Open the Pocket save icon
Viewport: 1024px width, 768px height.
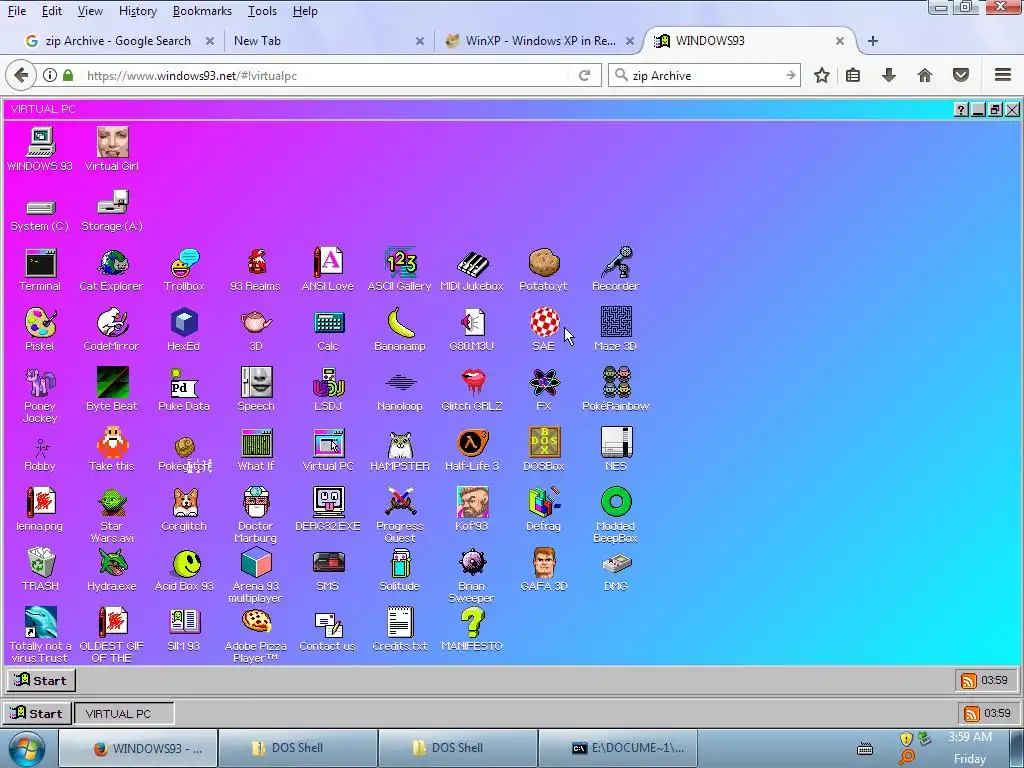pos(961,75)
